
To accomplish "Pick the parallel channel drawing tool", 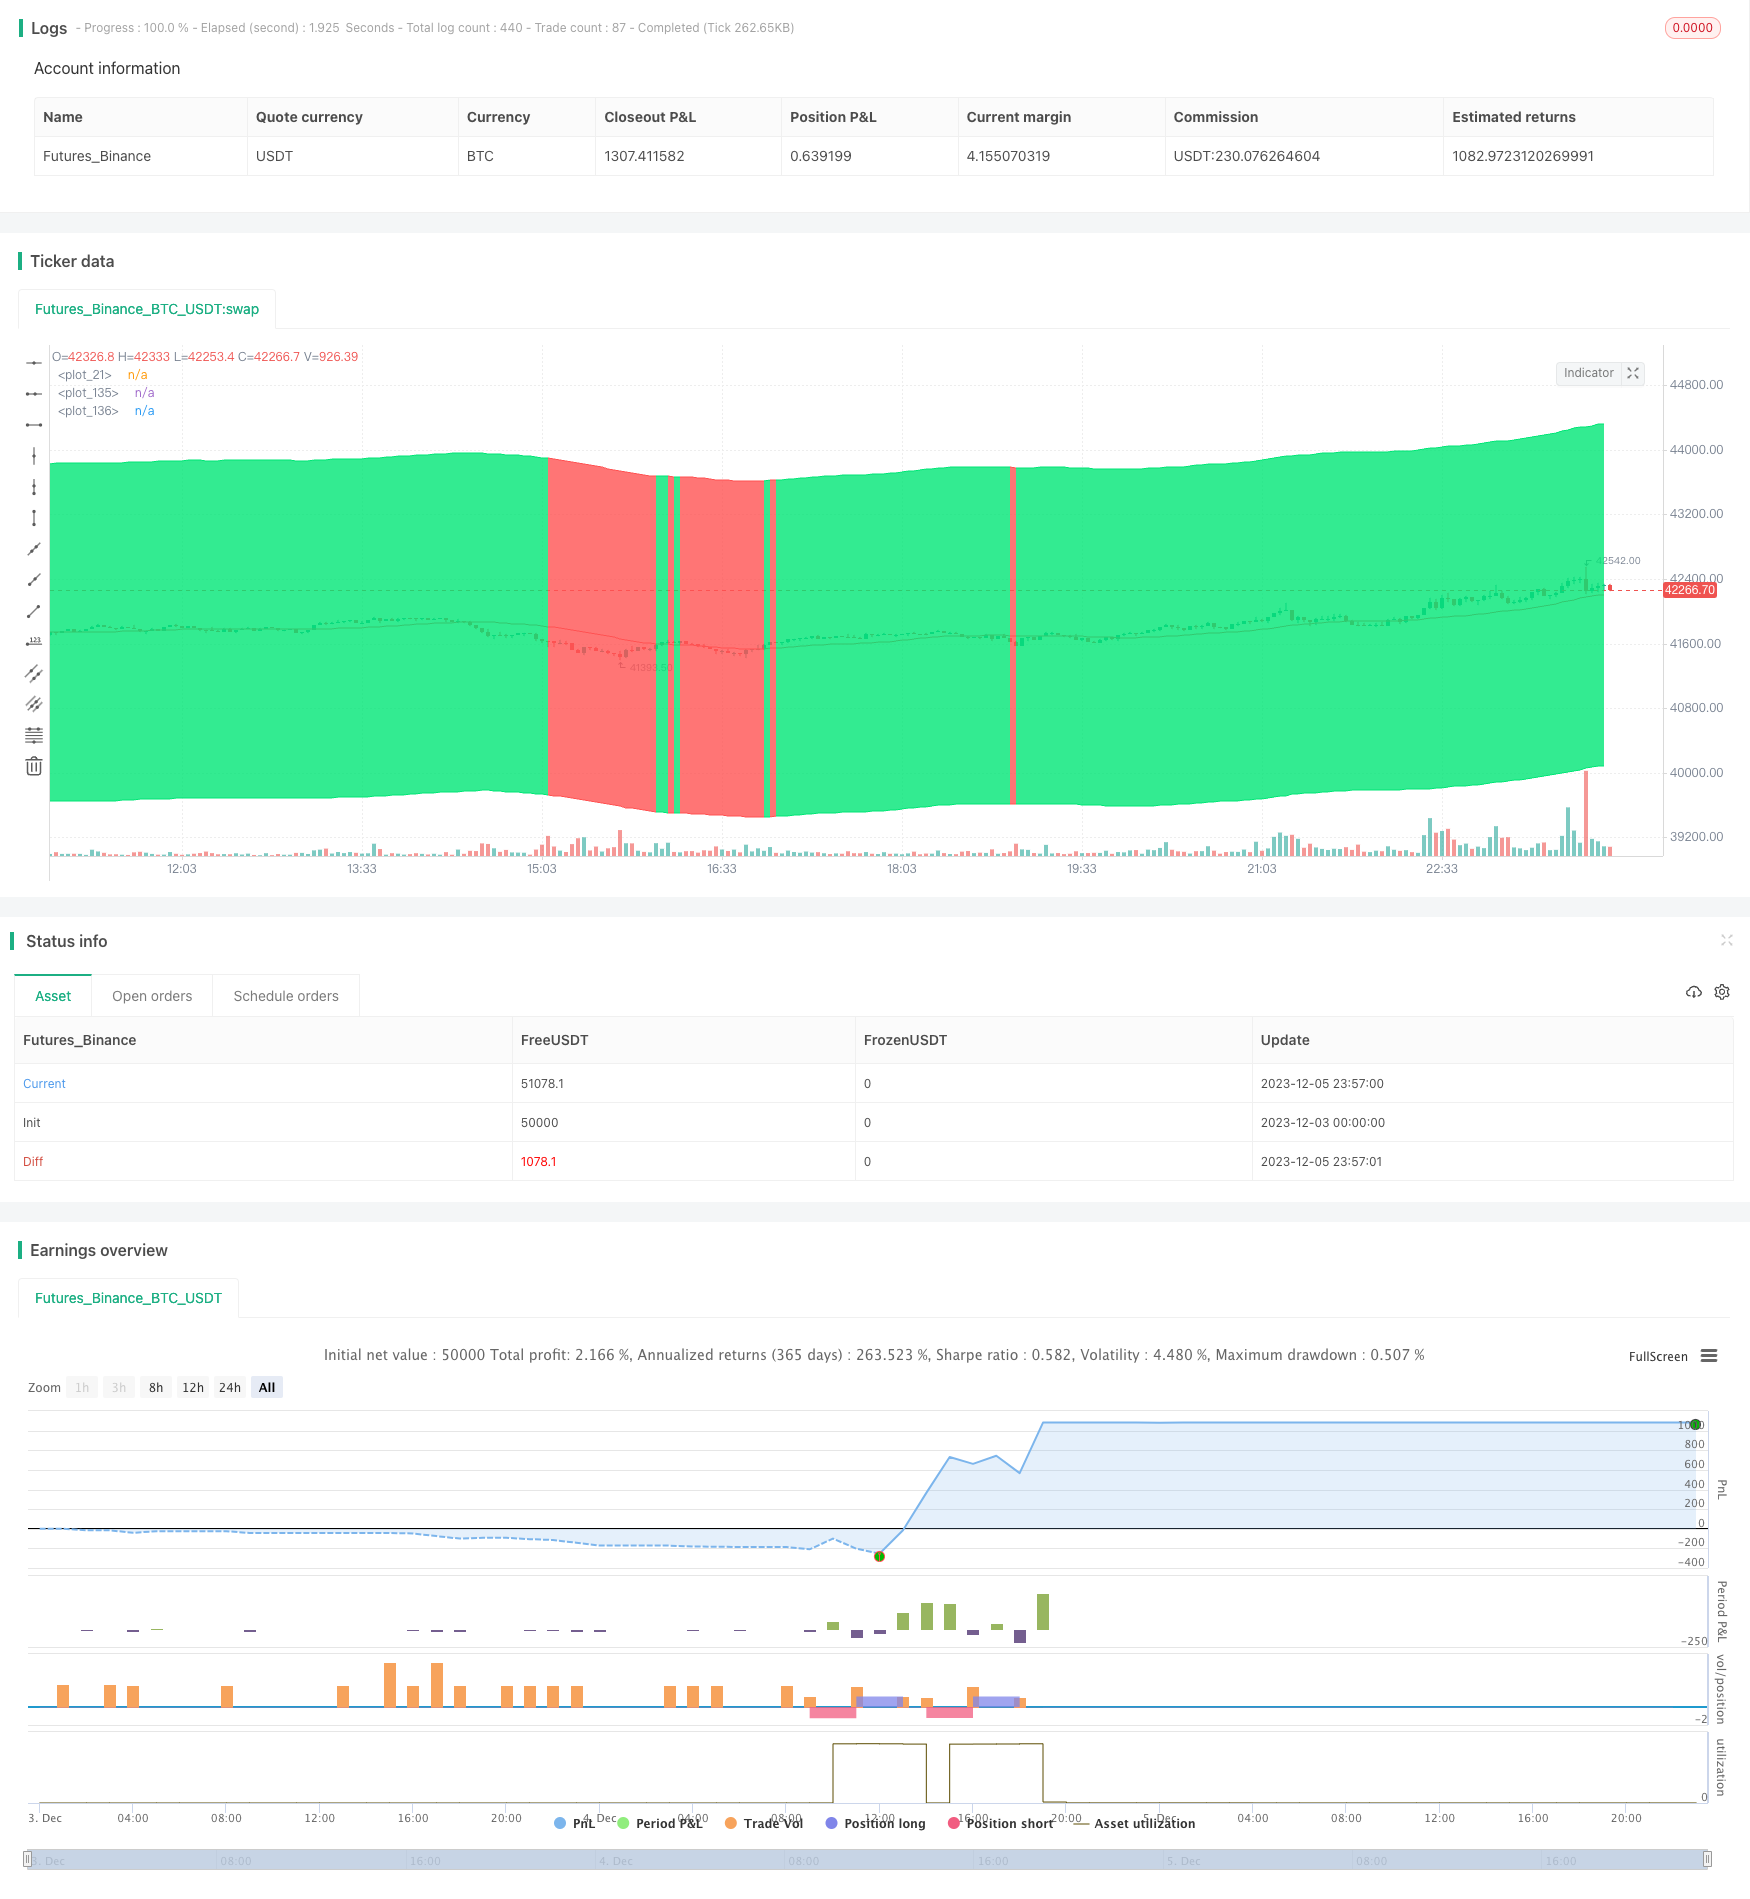I will 34,673.
